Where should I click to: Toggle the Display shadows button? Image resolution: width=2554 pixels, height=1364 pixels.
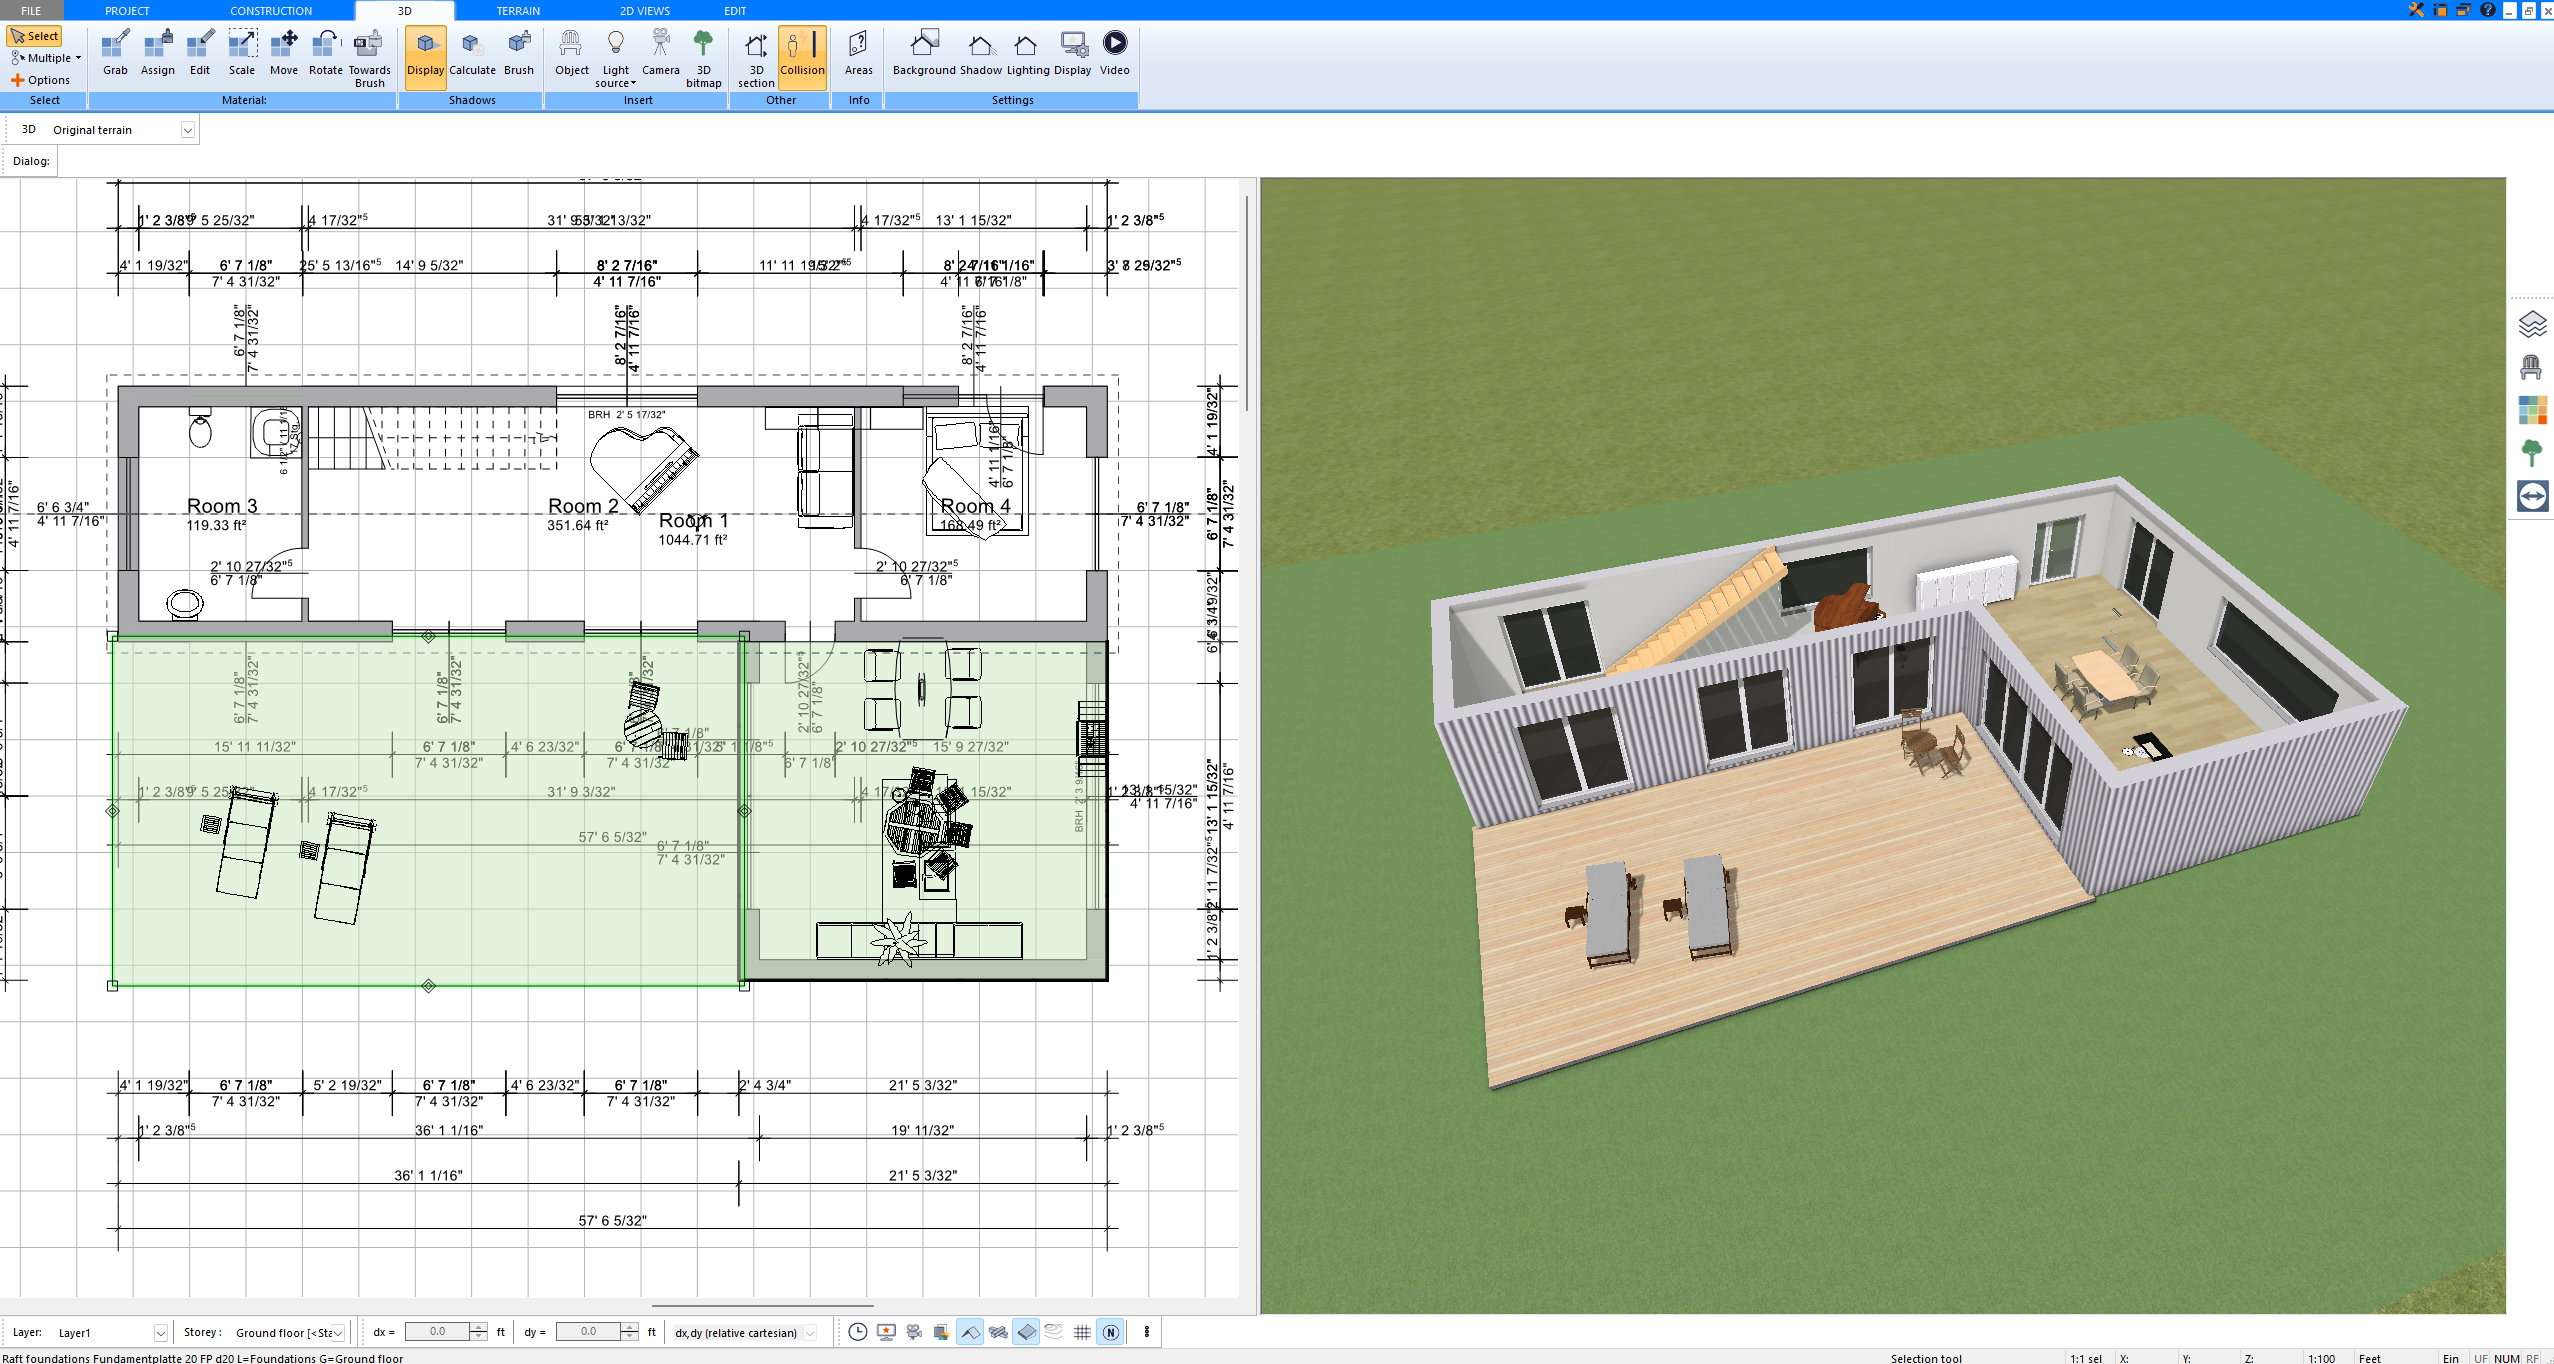click(425, 57)
